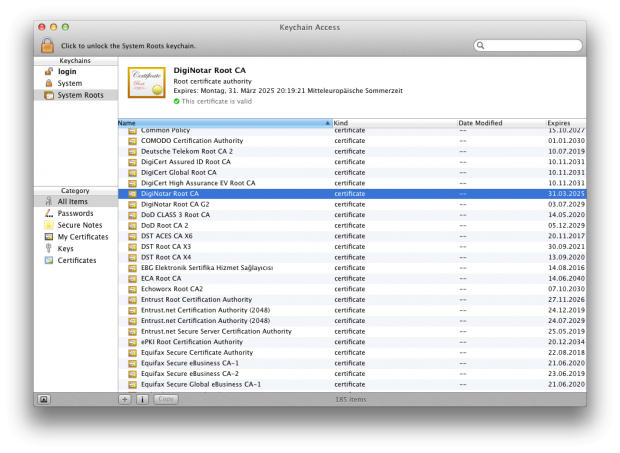Screen dimensions: 620x453
Task: Click the DoD Root CA 2 icon
Action: tap(132, 226)
